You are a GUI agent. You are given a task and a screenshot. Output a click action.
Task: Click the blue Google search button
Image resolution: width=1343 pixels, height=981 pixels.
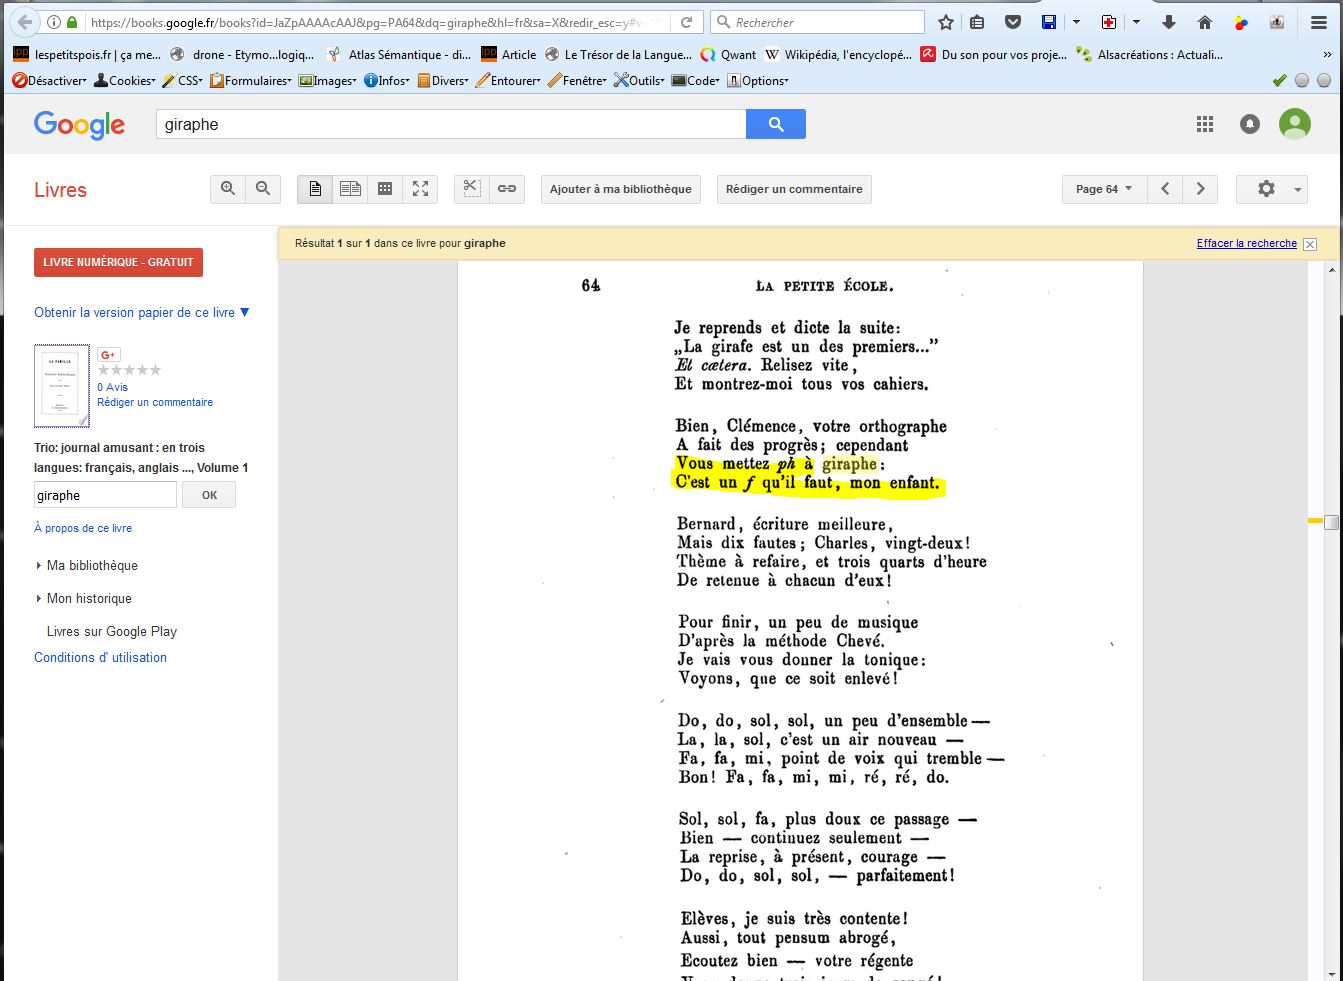(776, 124)
